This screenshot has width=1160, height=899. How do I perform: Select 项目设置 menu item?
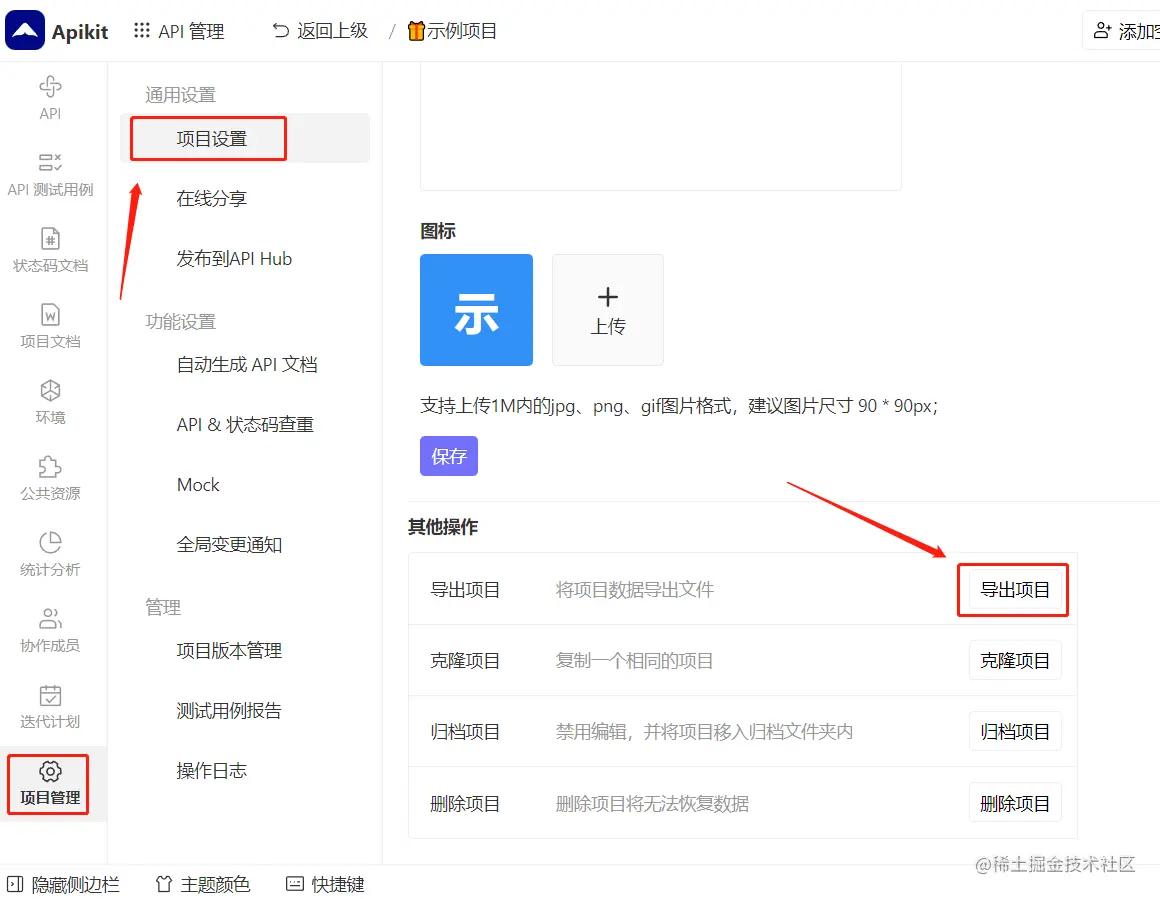coord(245,138)
